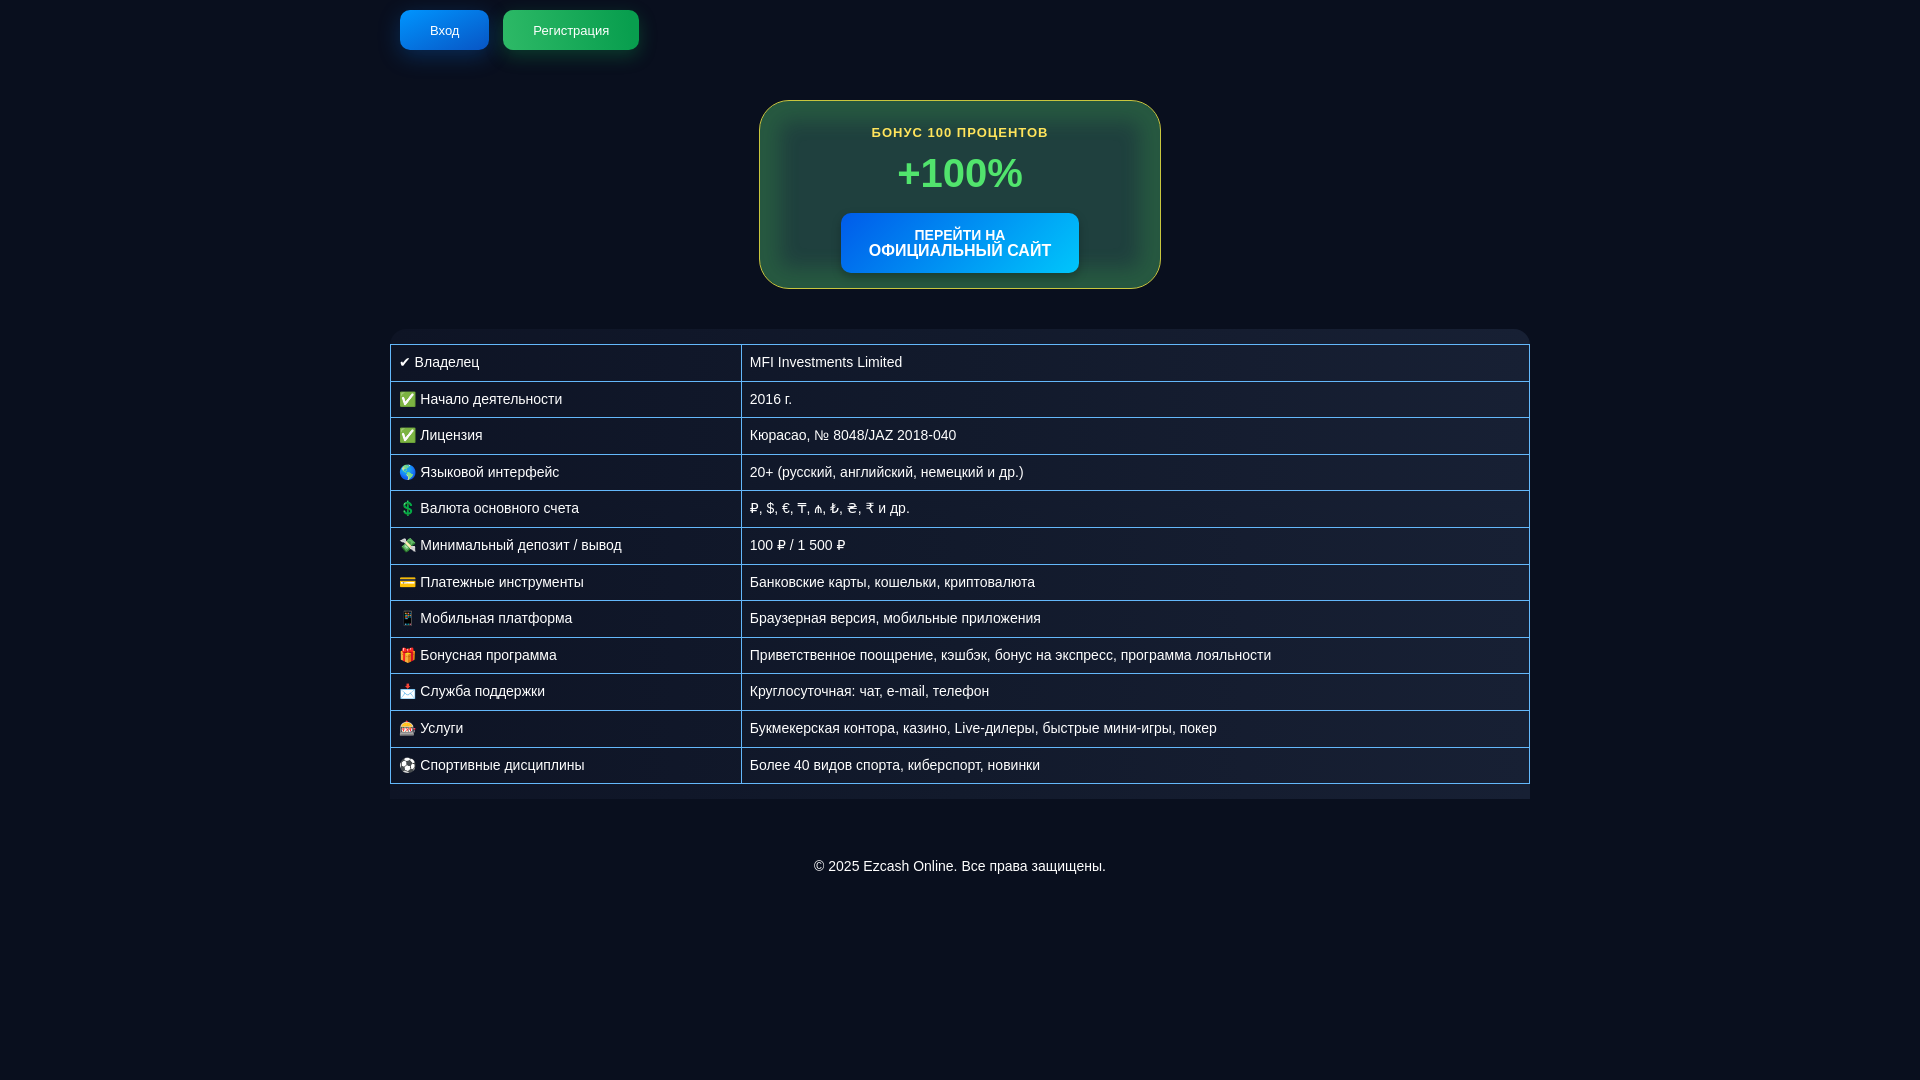This screenshot has height=1080, width=1920.
Task: Click the soccer ball icon beside Спортивные дисциплины
Action: [407, 765]
